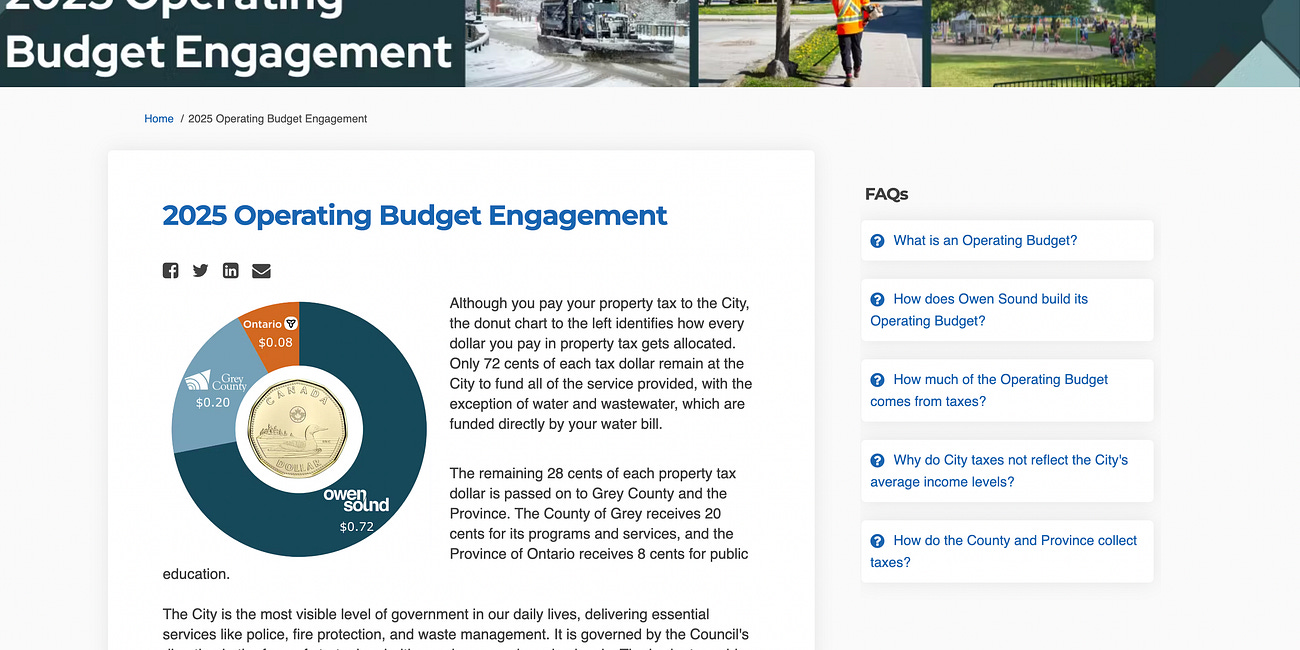The width and height of the screenshot is (1300, 650).
Task: Click question icon beside 'How do the County'
Action: (x=877, y=541)
